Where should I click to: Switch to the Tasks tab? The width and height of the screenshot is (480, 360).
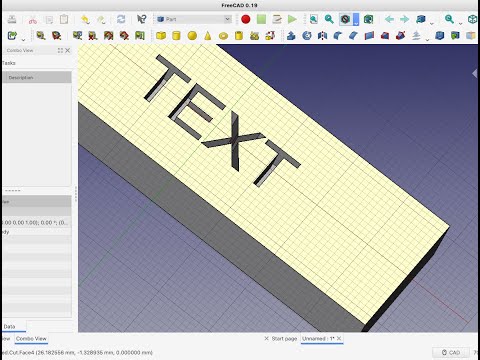click(x=9, y=63)
